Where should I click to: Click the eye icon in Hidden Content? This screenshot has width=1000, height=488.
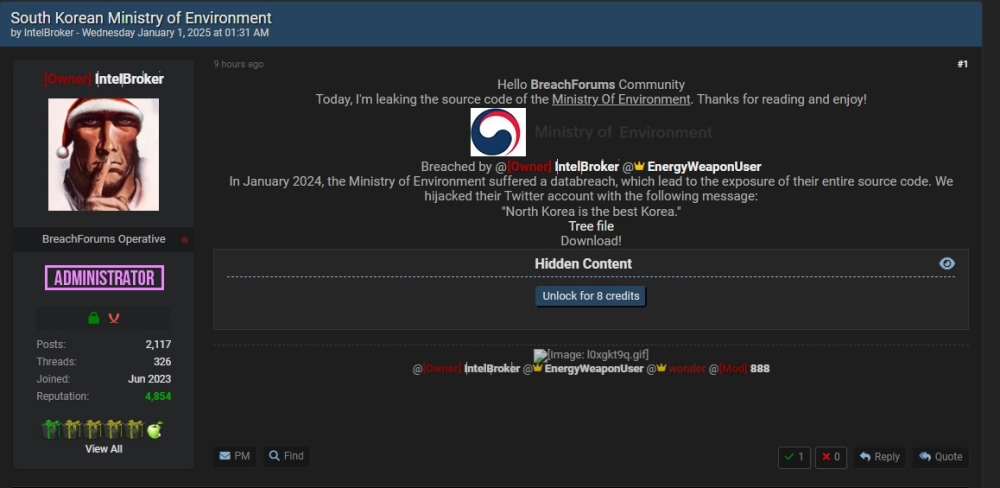[x=947, y=263]
